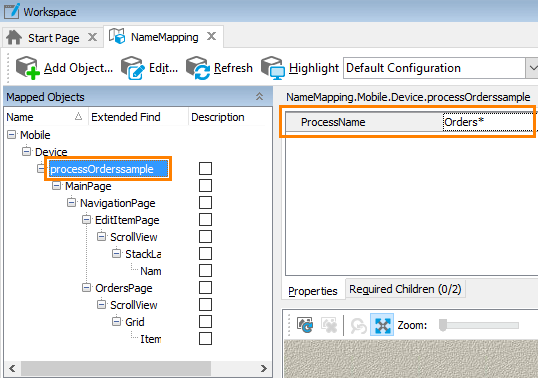Image resolution: width=538 pixels, height=378 pixels.
Task: Close the NameMapping tab
Action: click(x=212, y=36)
